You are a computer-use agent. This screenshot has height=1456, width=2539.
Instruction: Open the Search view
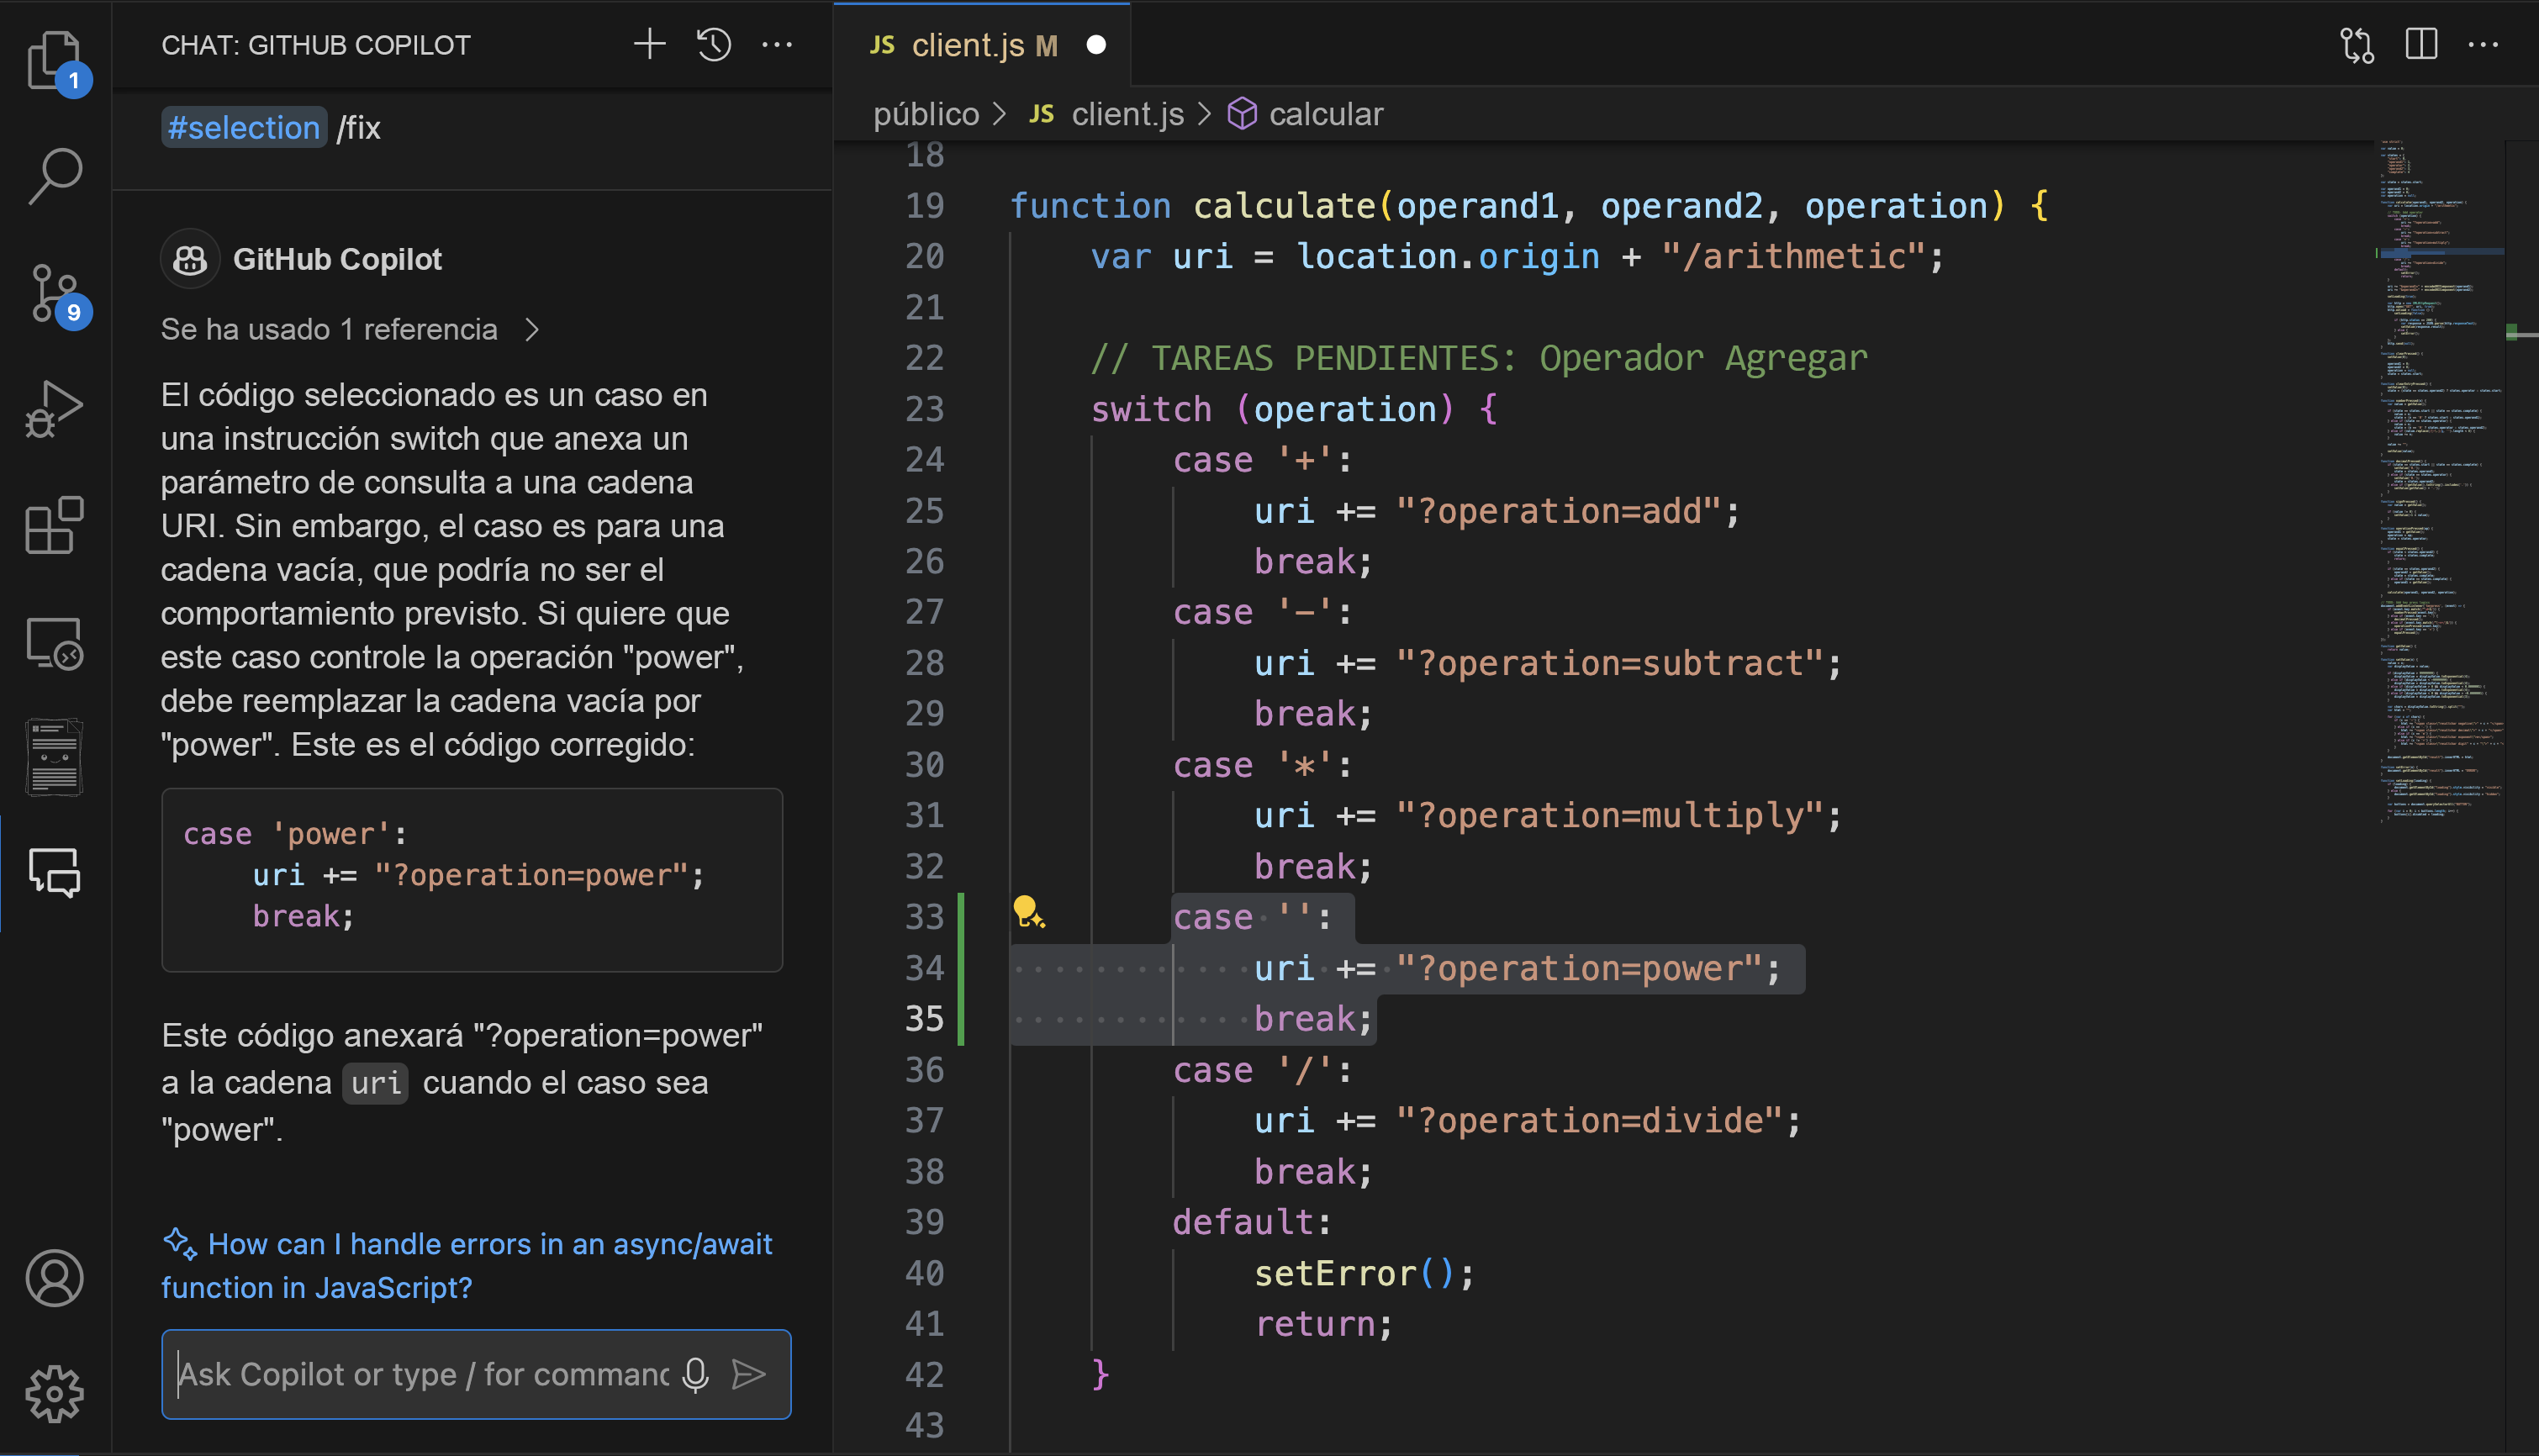pos(54,176)
